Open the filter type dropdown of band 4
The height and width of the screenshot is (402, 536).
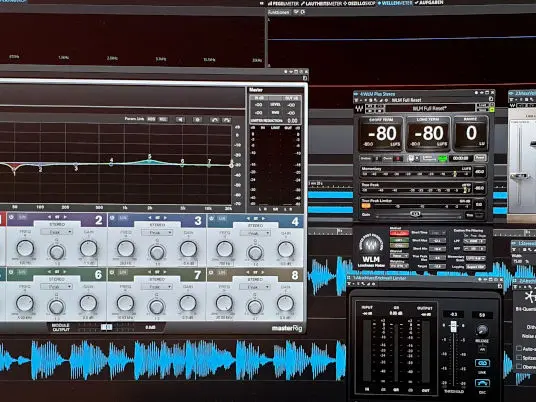pyautogui.click(x=254, y=233)
